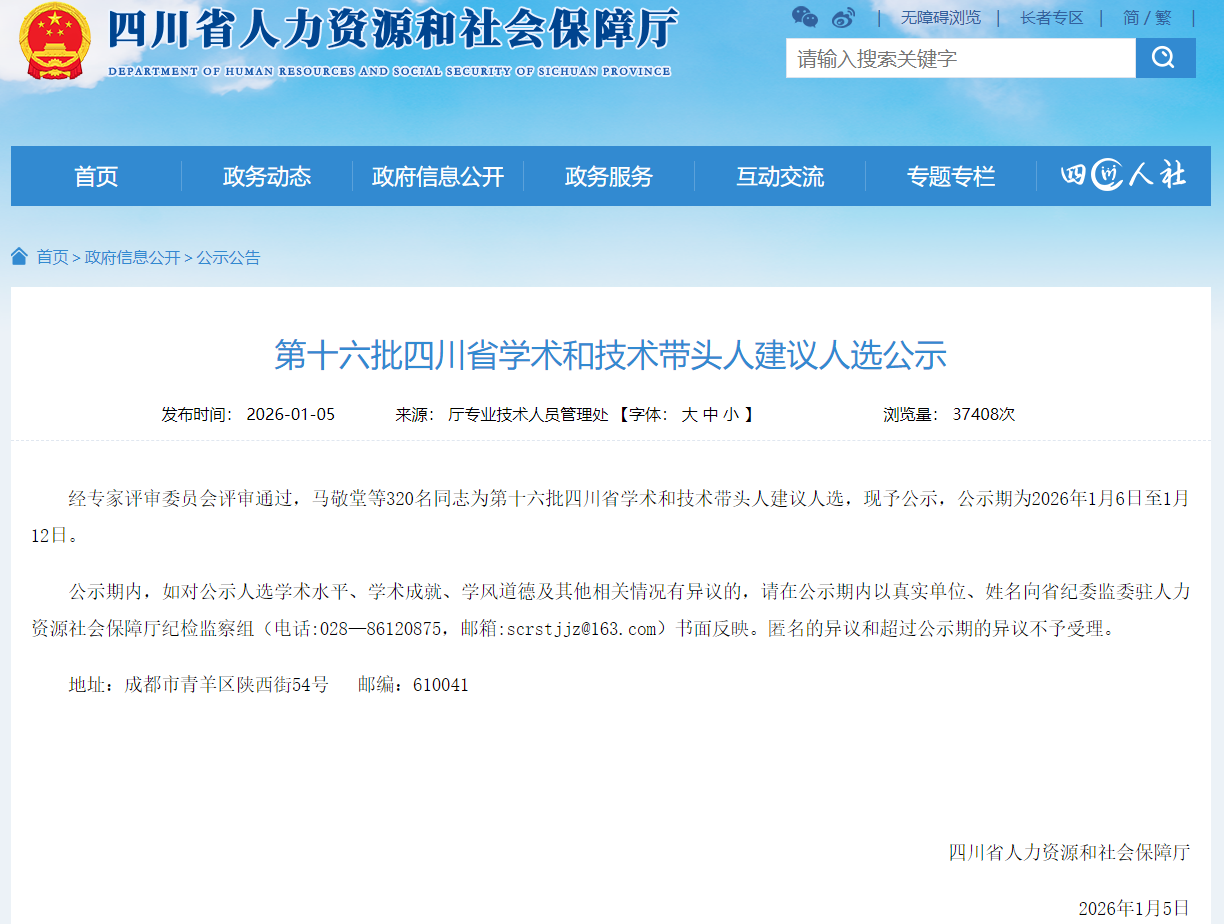Select the 首页 menu item
This screenshot has width=1224, height=924.
coord(97,176)
